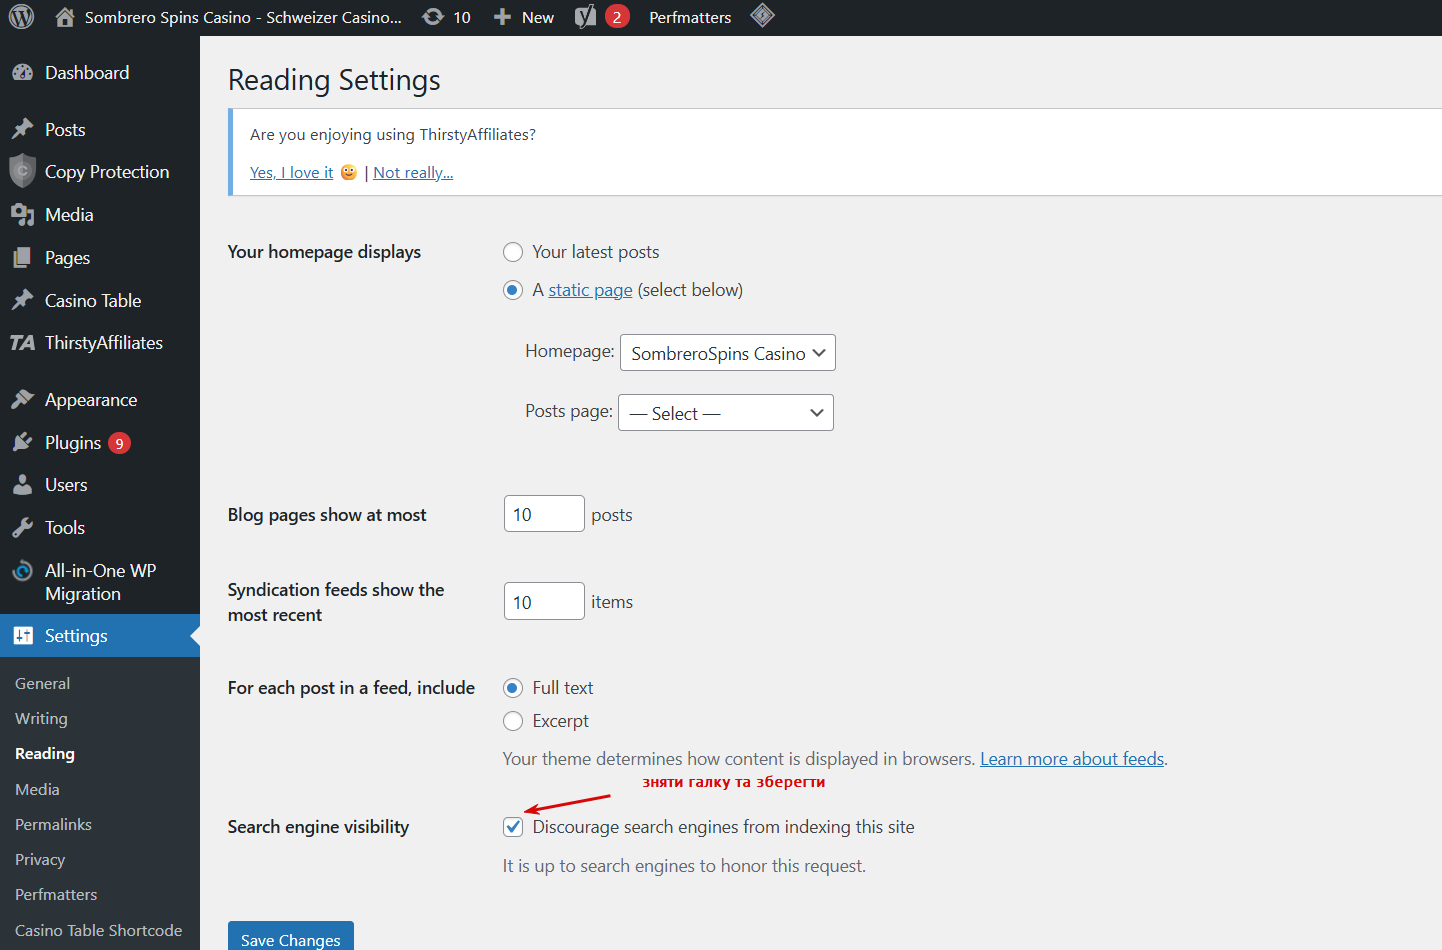Click the Posts pushpin icon
This screenshot has width=1442, height=950.
[x=22, y=130]
